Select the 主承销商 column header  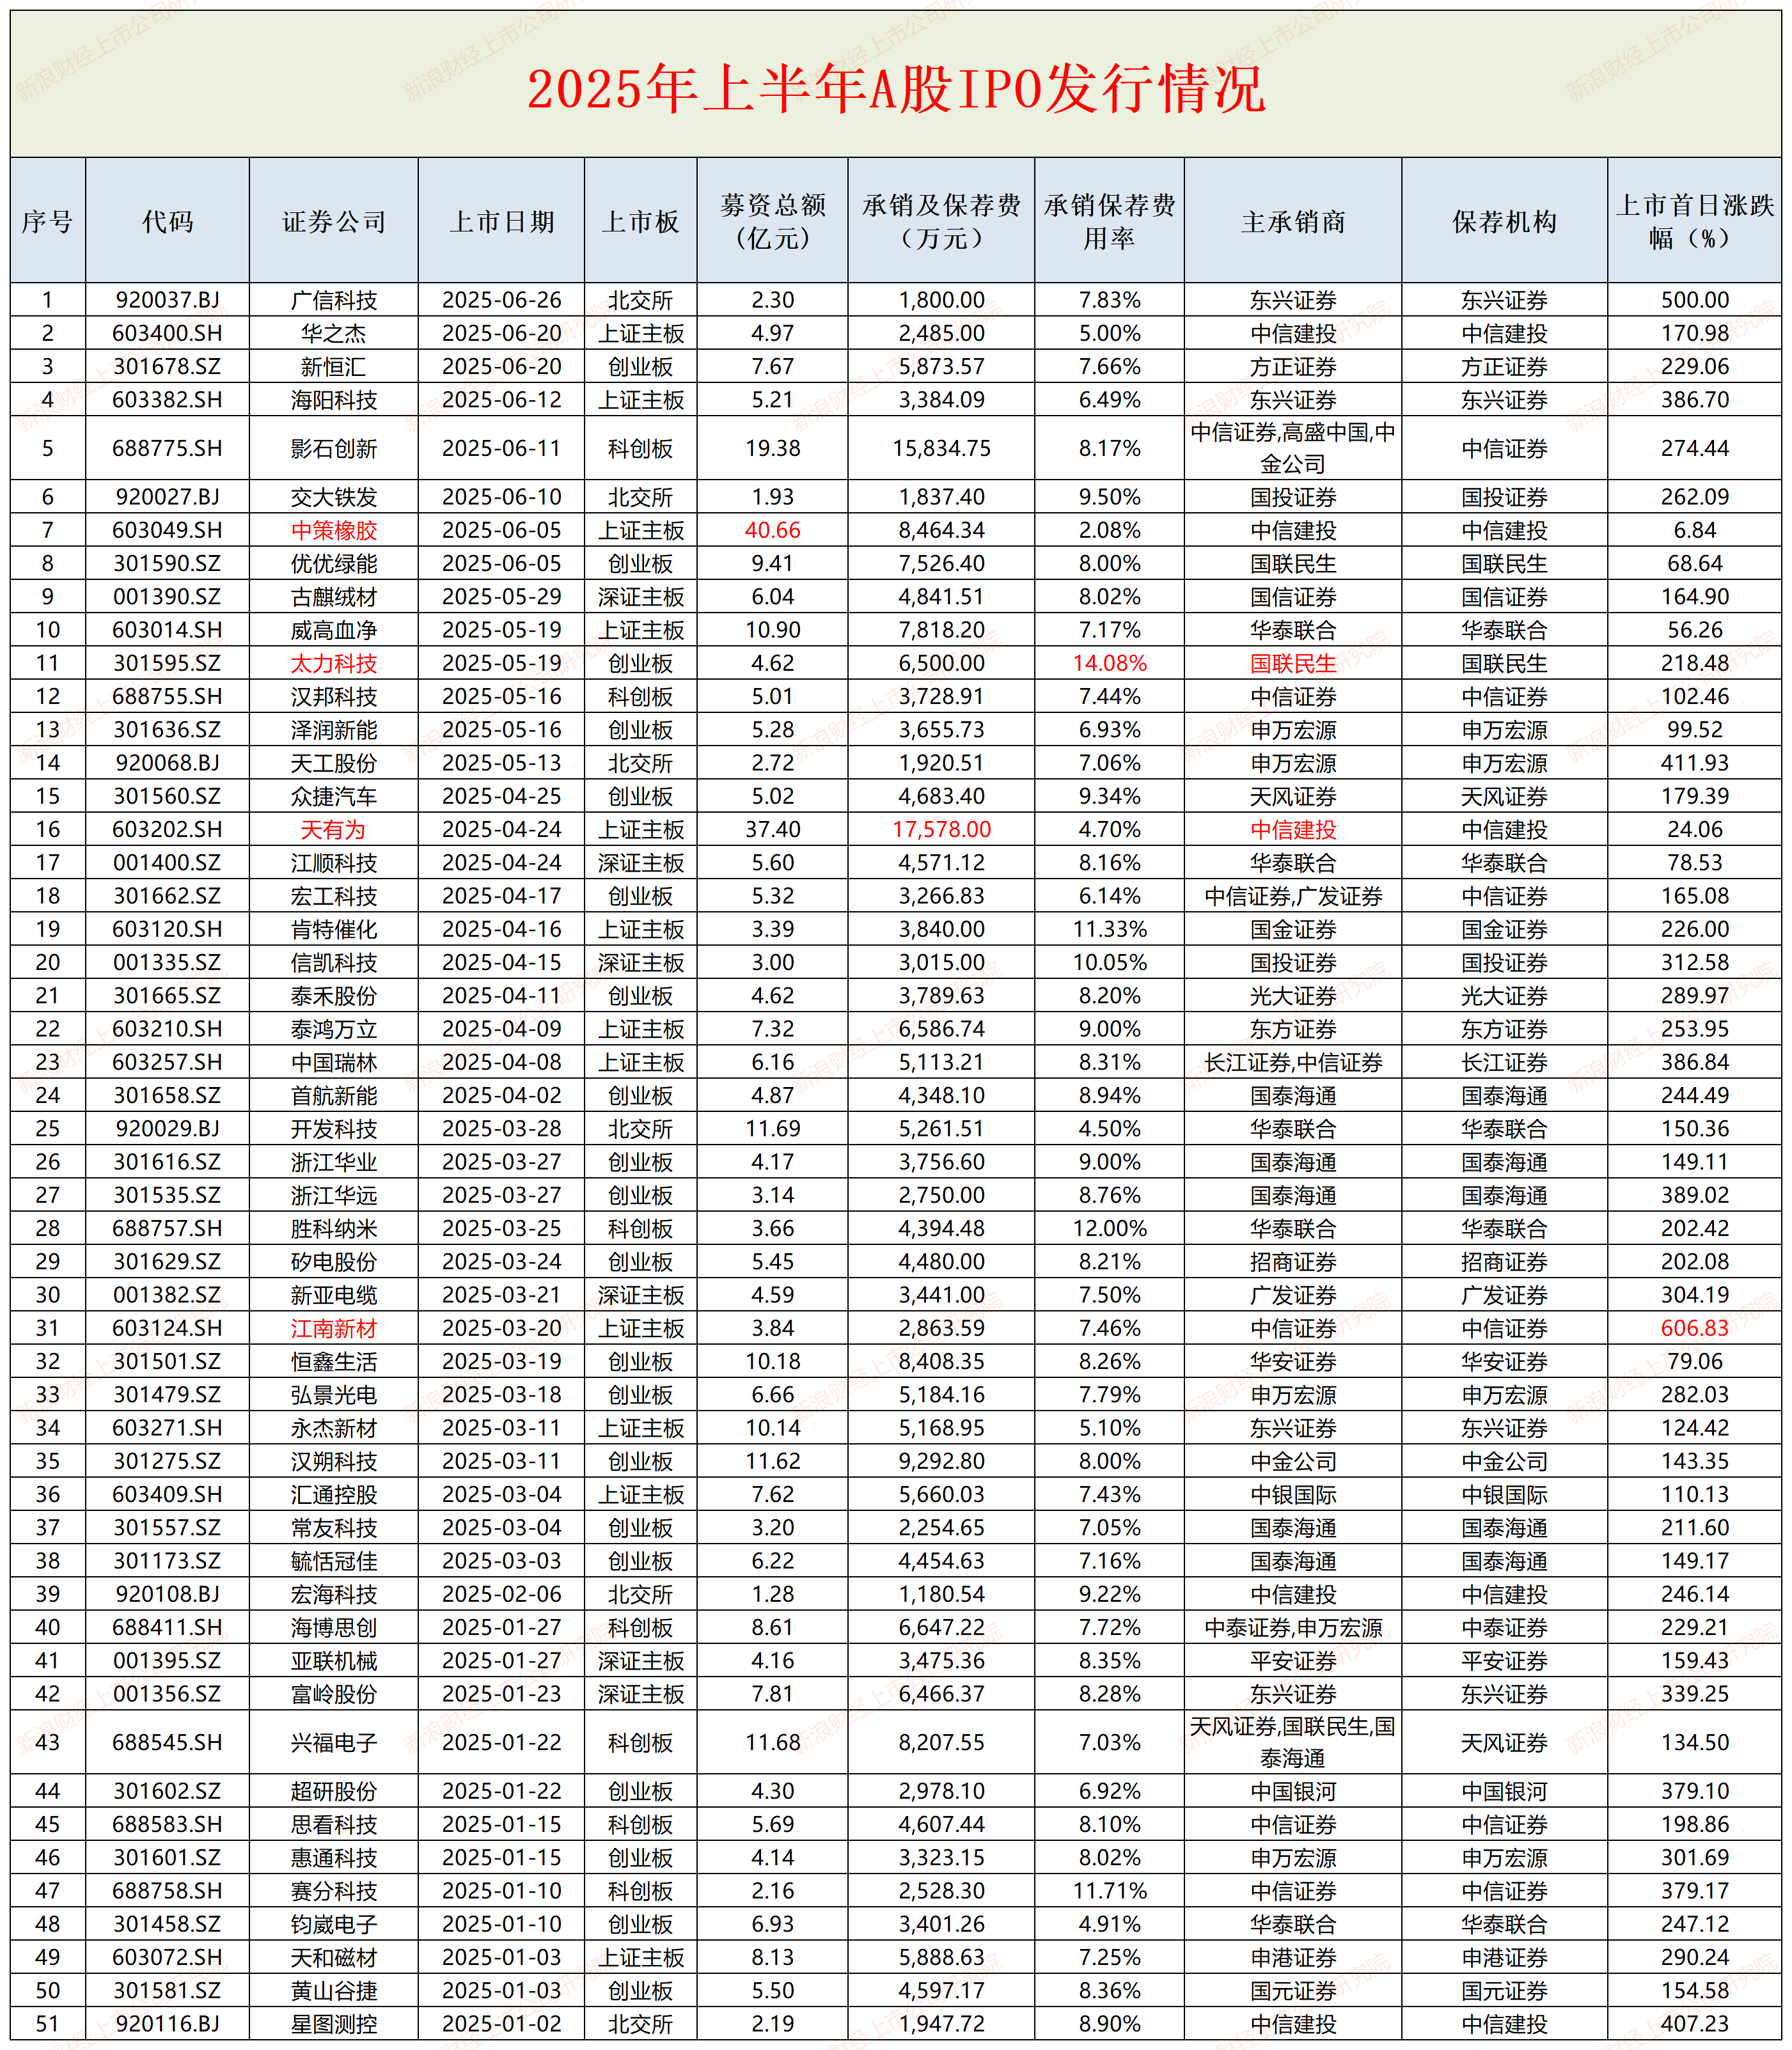point(1292,221)
